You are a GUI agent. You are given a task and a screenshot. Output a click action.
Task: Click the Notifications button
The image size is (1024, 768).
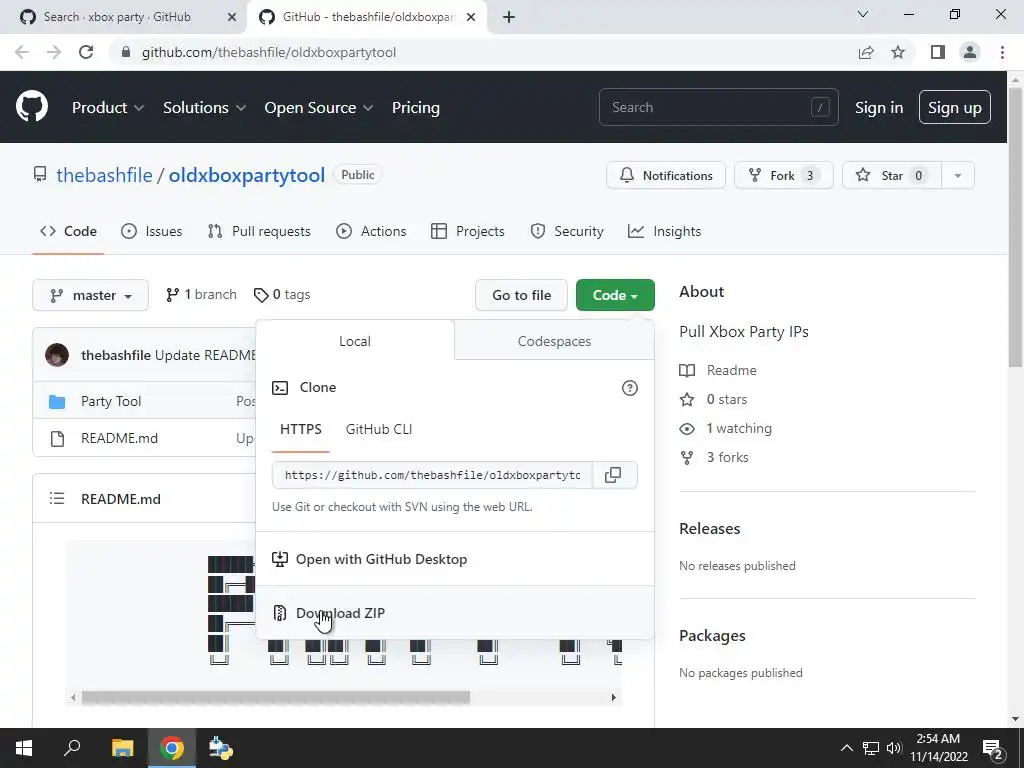click(x=665, y=175)
